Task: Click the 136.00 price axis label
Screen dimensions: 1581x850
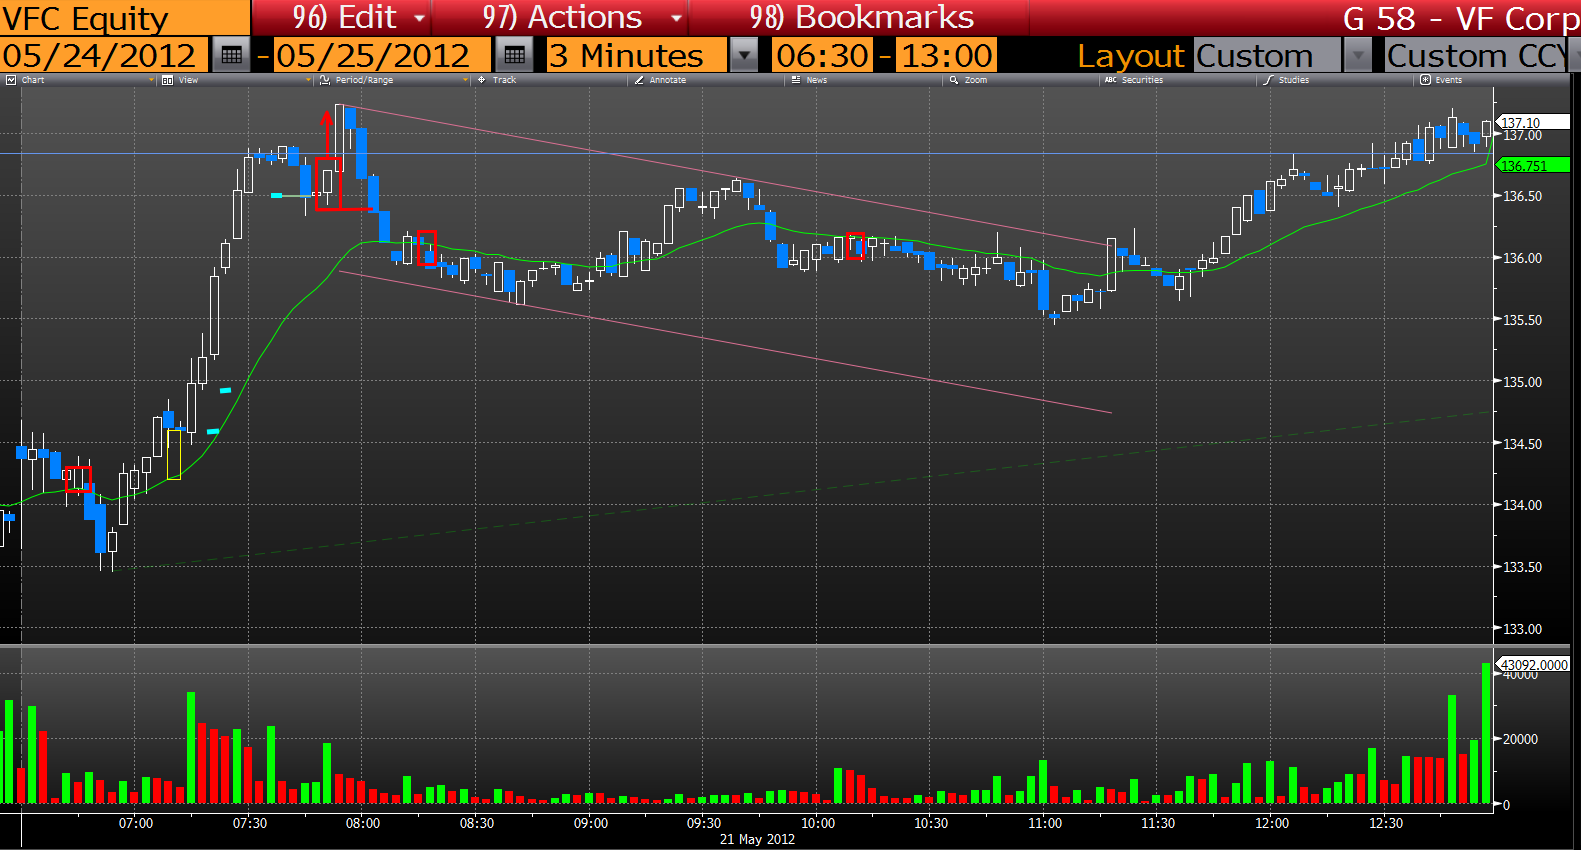Action: coord(1523,258)
